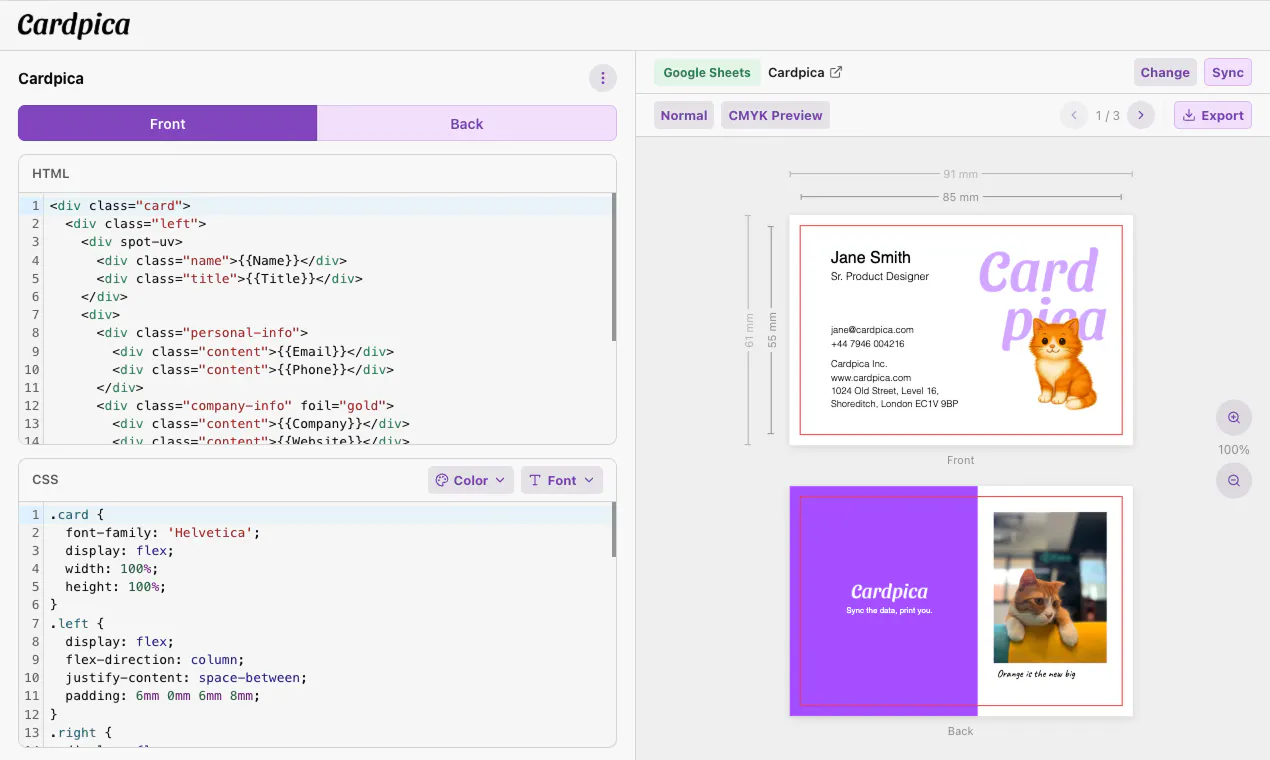This screenshot has height=760, width=1270.
Task: Switch to the Front tab
Action: click(x=168, y=124)
